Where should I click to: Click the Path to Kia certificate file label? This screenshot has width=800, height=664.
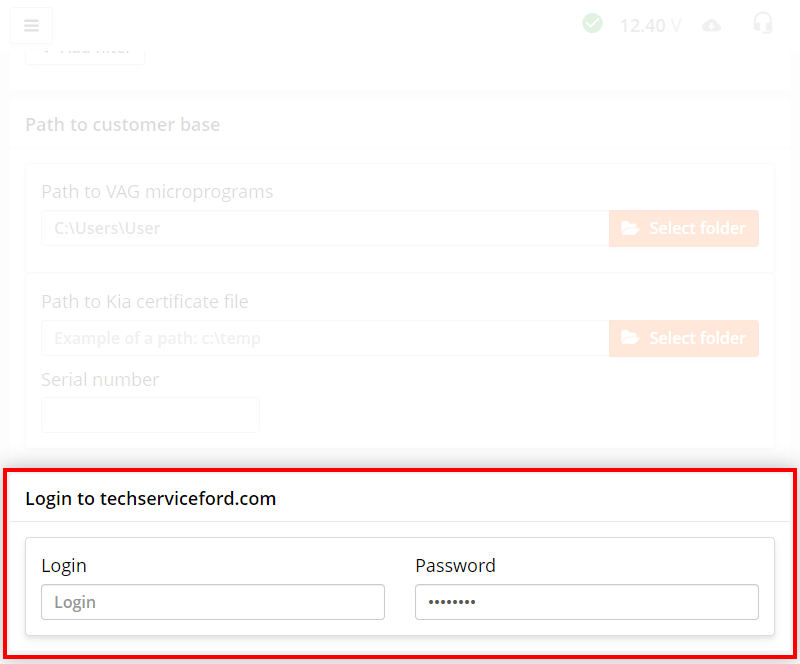[x=144, y=302]
